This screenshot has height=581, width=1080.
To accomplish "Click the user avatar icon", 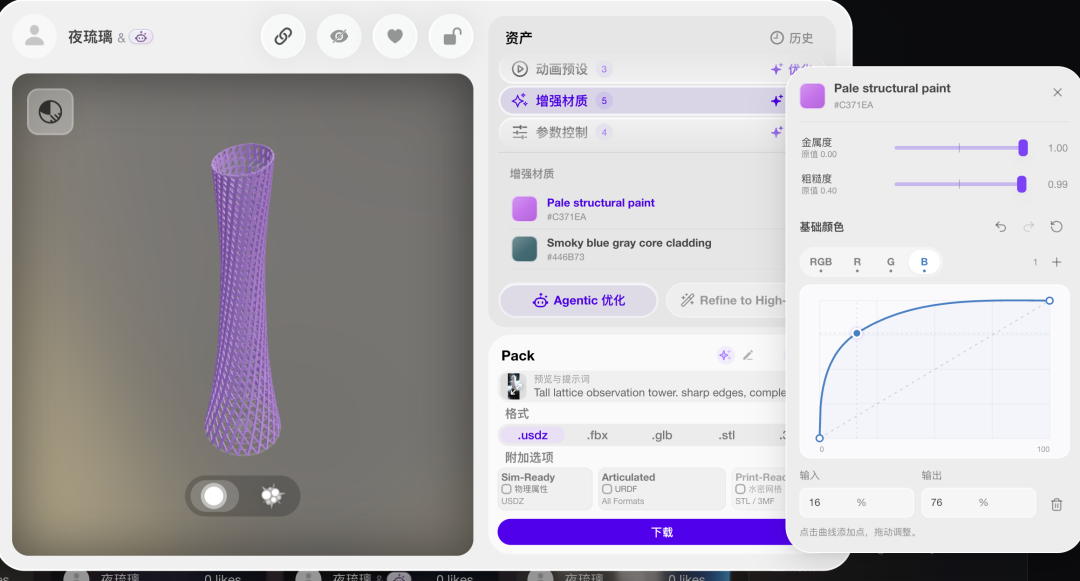I will point(34,36).
